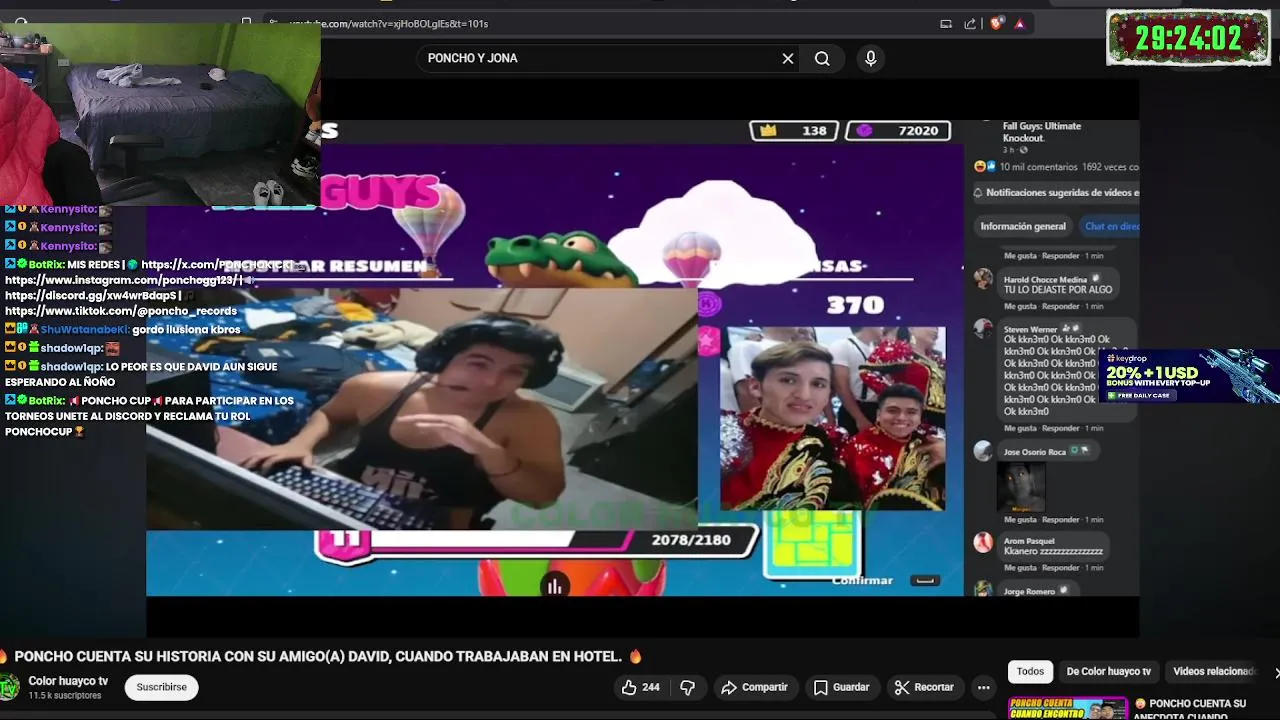Click the Compartir share button
The image size is (1280, 720).
click(x=755, y=687)
